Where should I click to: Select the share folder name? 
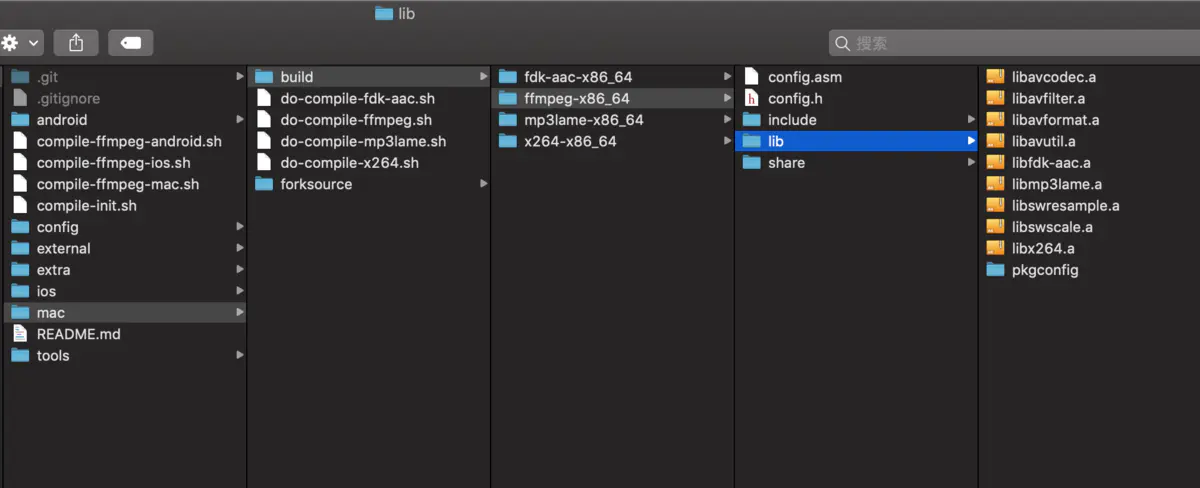tap(787, 163)
